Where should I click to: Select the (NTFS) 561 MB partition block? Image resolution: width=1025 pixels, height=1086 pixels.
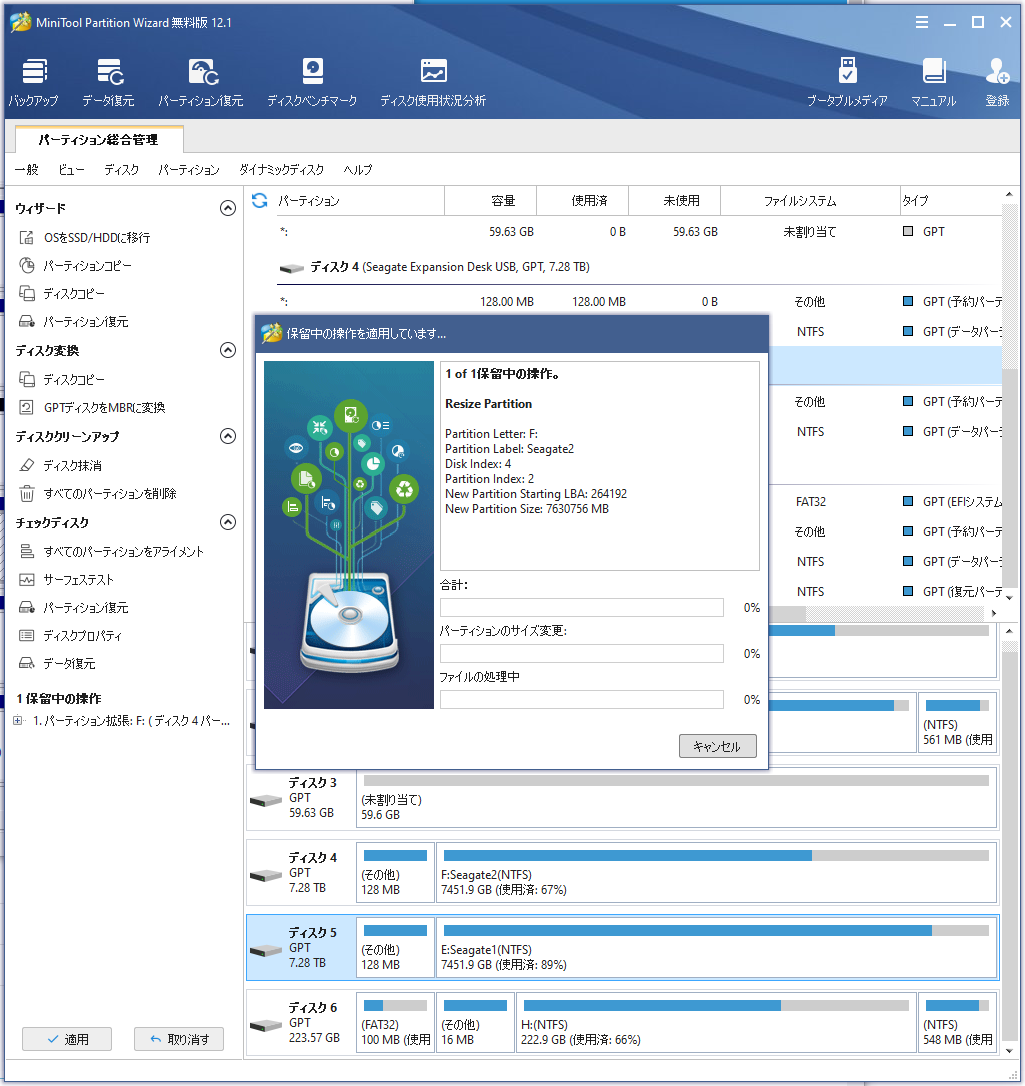click(x=958, y=723)
